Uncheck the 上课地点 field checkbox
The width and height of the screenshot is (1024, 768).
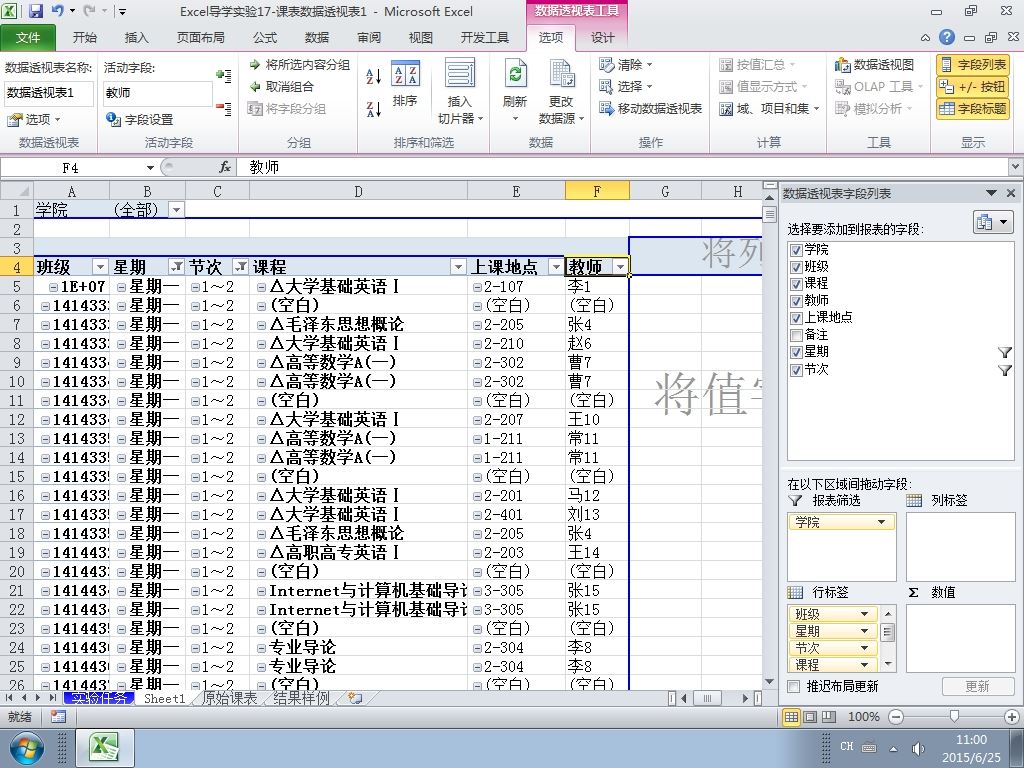tap(796, 318)
